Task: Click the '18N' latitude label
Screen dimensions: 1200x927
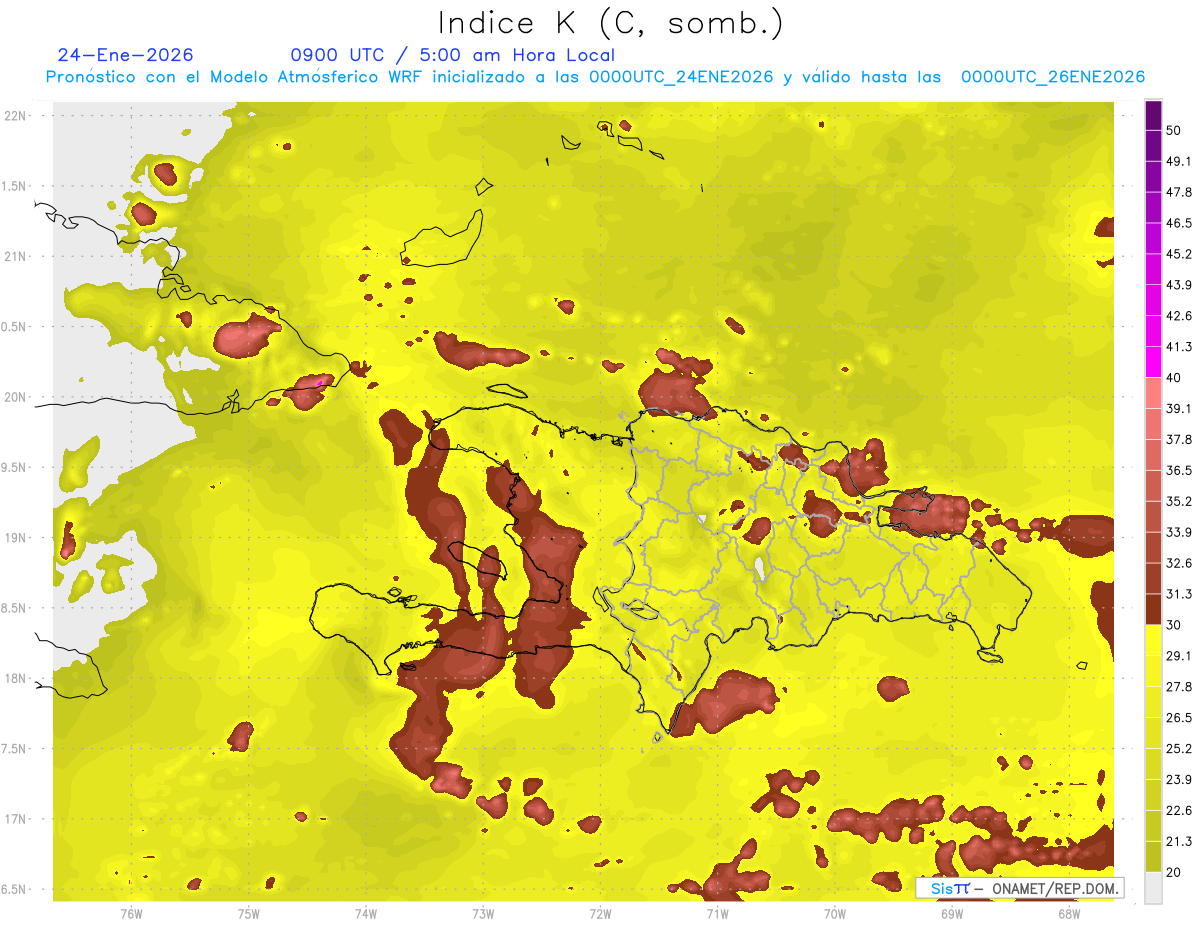Action: (15, 678)
